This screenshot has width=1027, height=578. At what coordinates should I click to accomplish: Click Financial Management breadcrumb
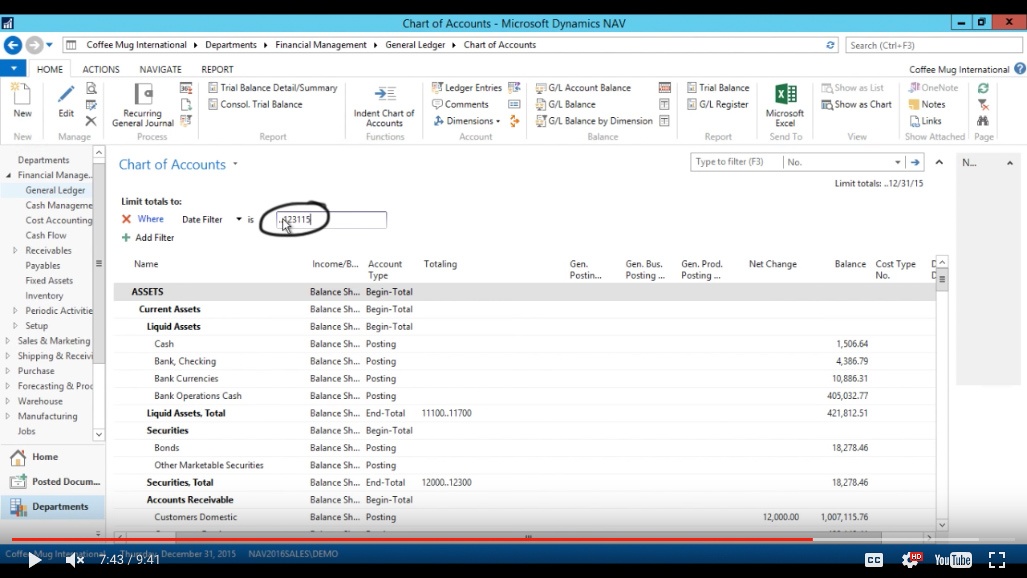[x=321, y=45]
